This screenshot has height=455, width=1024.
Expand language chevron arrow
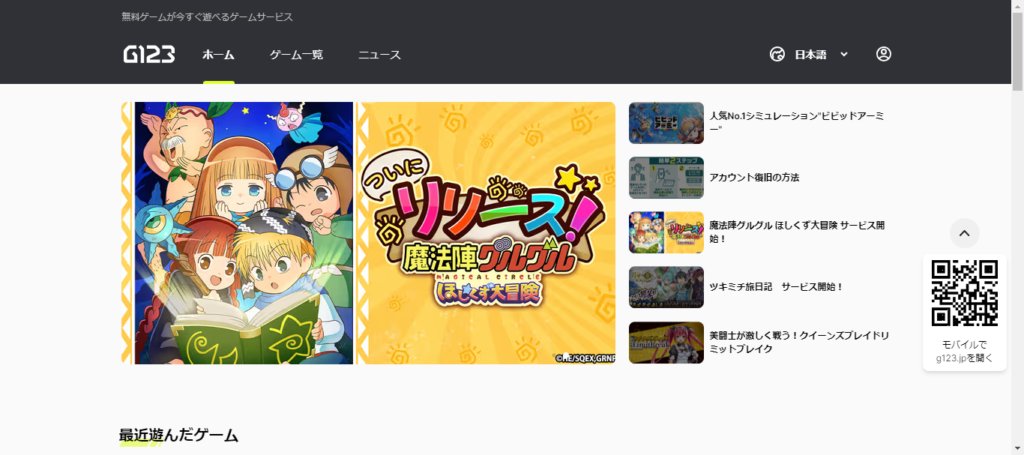[844, 54]
